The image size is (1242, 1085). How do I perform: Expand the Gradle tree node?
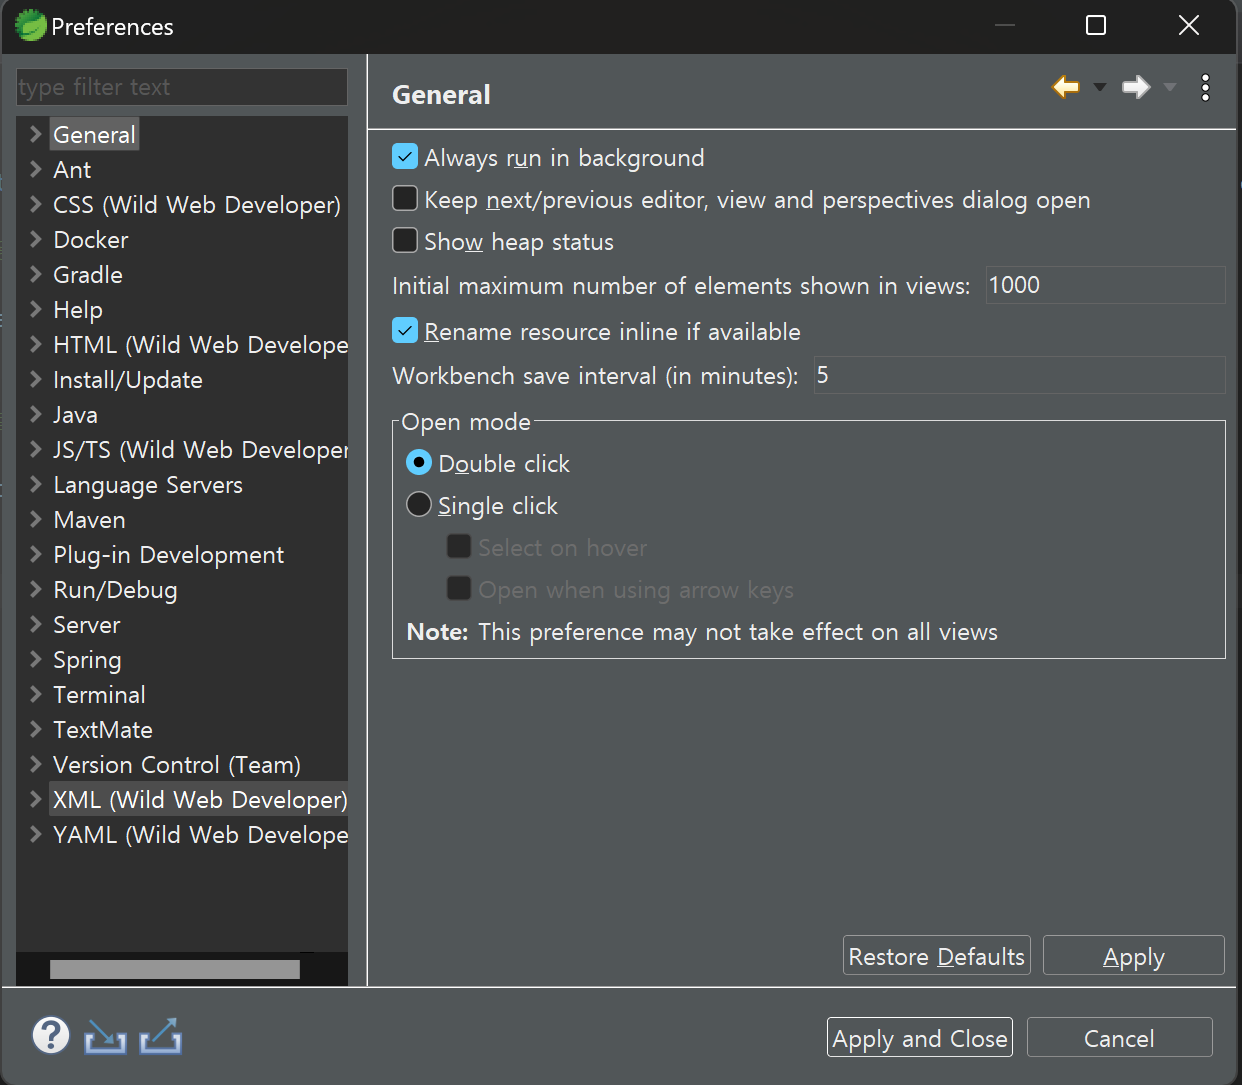(35, 274)
